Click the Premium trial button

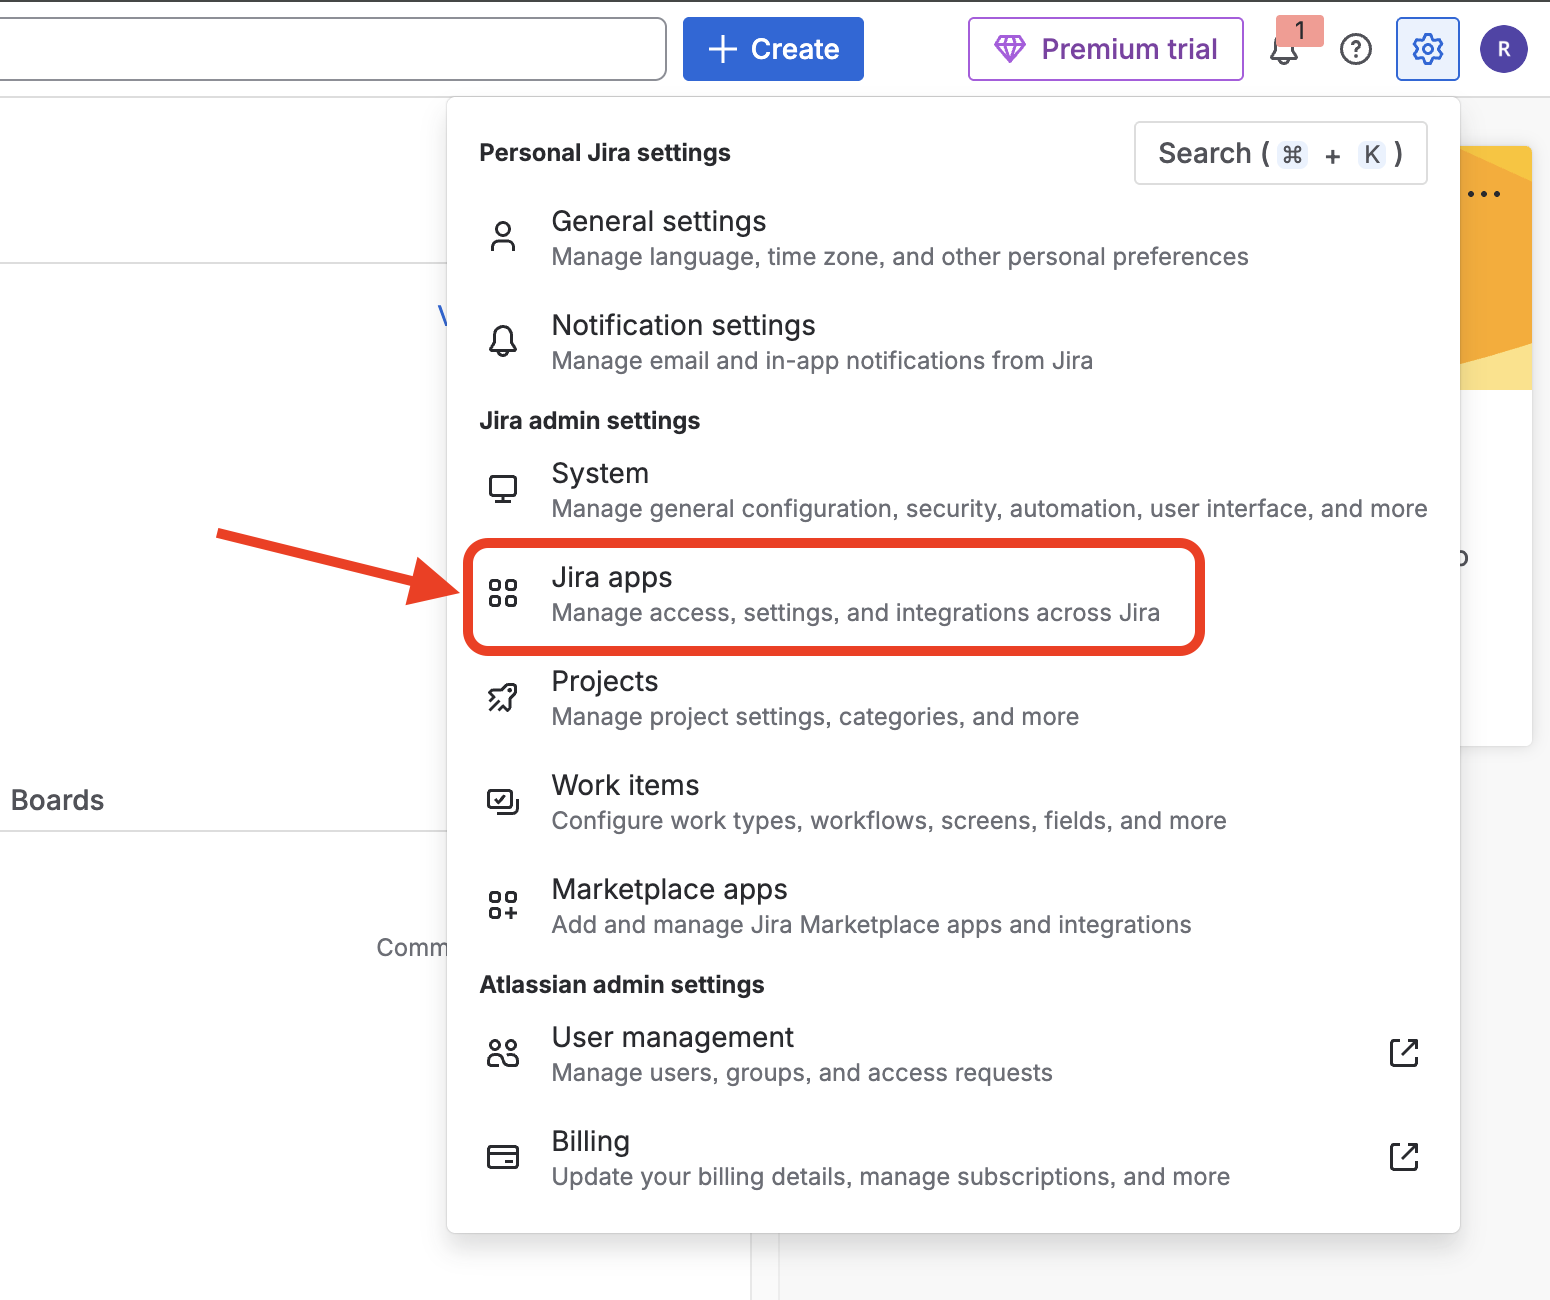pos(1105,49)
